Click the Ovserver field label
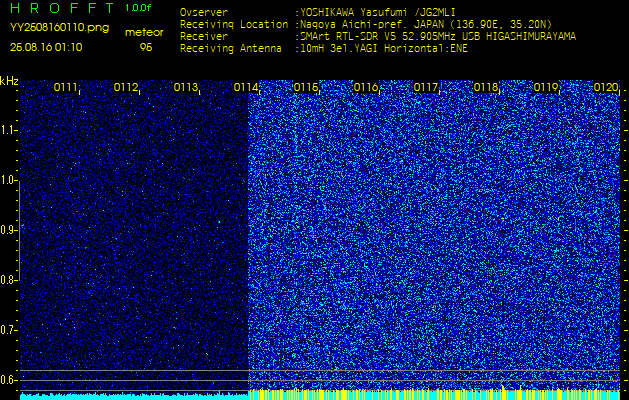 coord(204,12)
